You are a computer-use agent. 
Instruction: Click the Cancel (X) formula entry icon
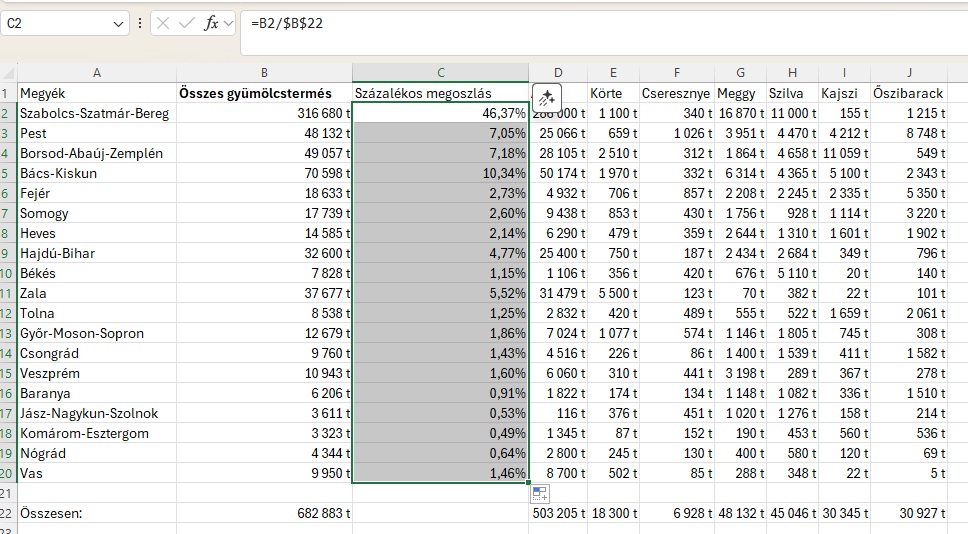164,23
